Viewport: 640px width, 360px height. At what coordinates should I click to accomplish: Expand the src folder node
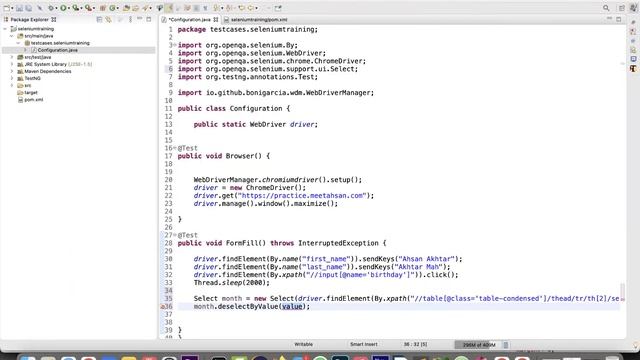coord(12,85)
